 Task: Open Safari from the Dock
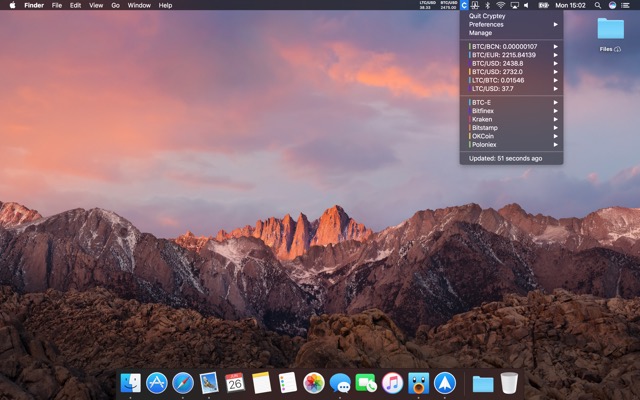pyautogui.click(x=182, y=383)
